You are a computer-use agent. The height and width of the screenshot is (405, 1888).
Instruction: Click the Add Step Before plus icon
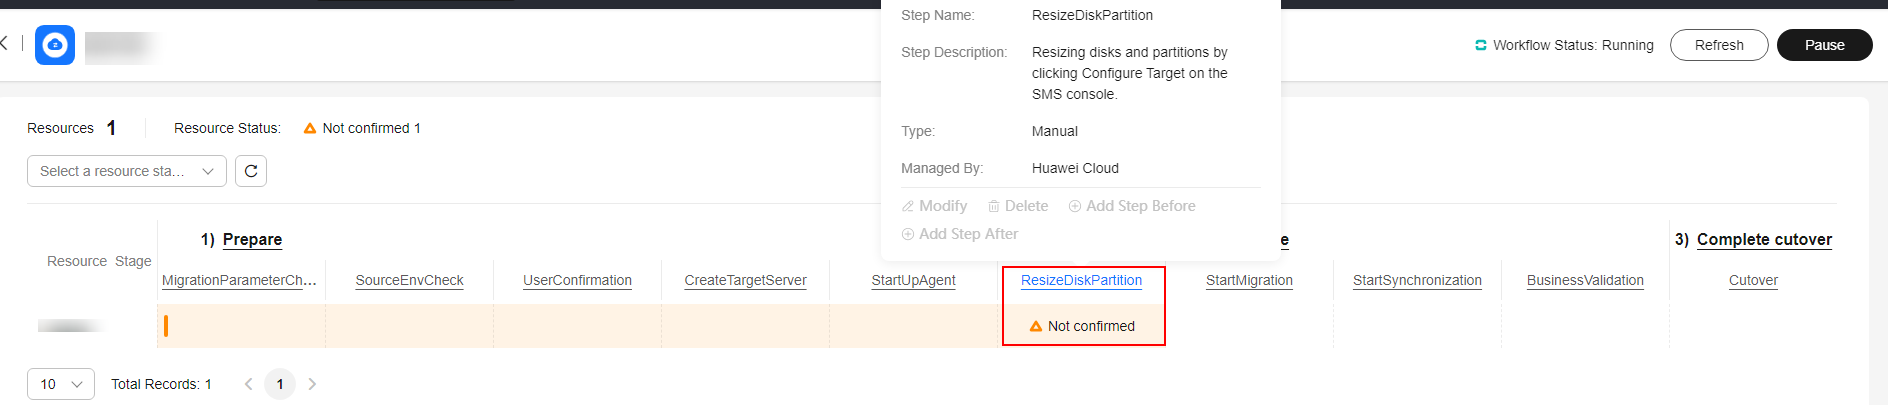point(1075,206)
